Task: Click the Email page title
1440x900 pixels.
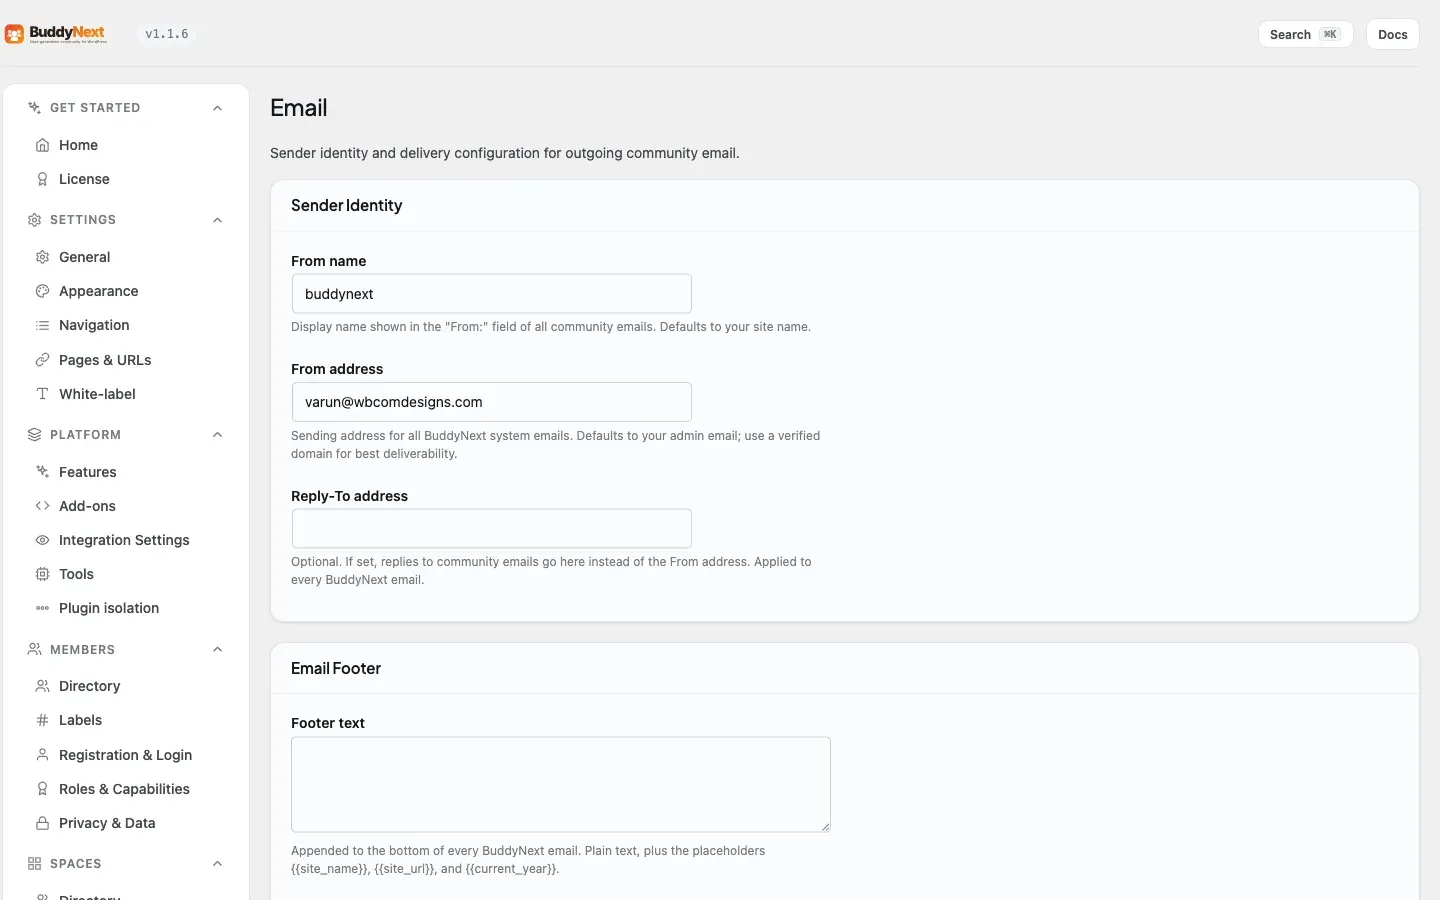Action: coord(299,108)
